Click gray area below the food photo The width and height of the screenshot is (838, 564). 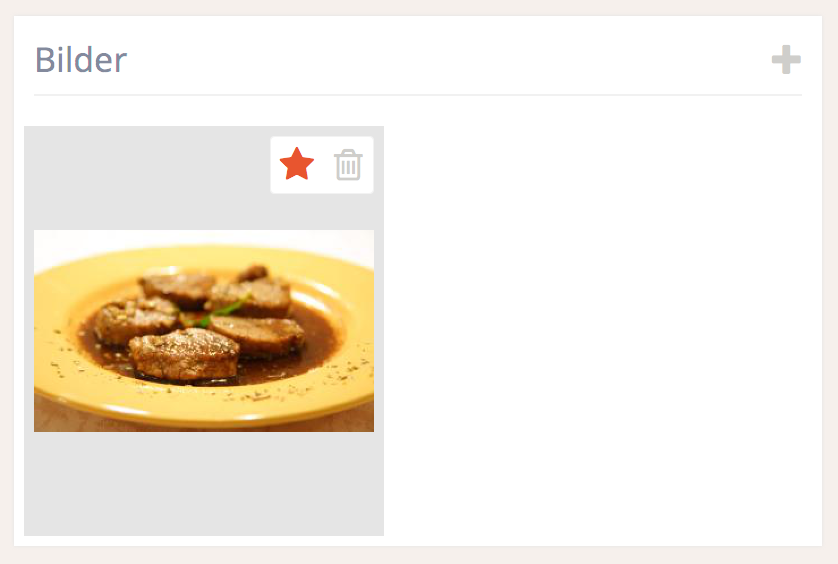tap(204, 484)
